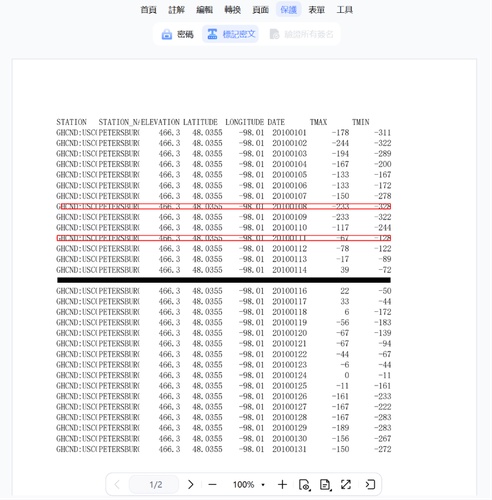The width and height of the screenshot is (492, 500).
Task: Click the collapse toolbar icon at far right
Action: click(x=370, y=484)
